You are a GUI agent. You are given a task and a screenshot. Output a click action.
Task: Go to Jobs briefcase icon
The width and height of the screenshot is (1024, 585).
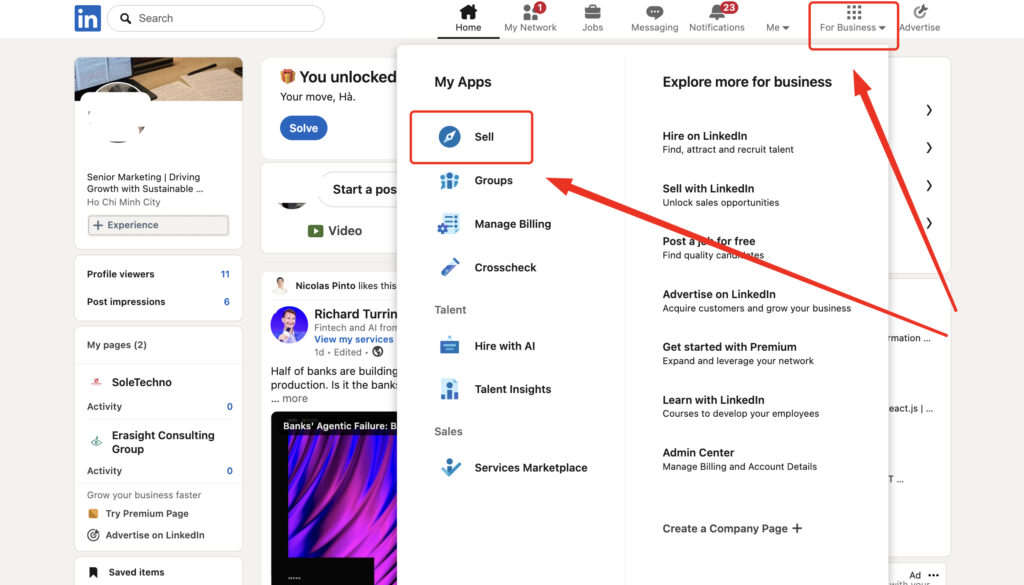point(592,12)
